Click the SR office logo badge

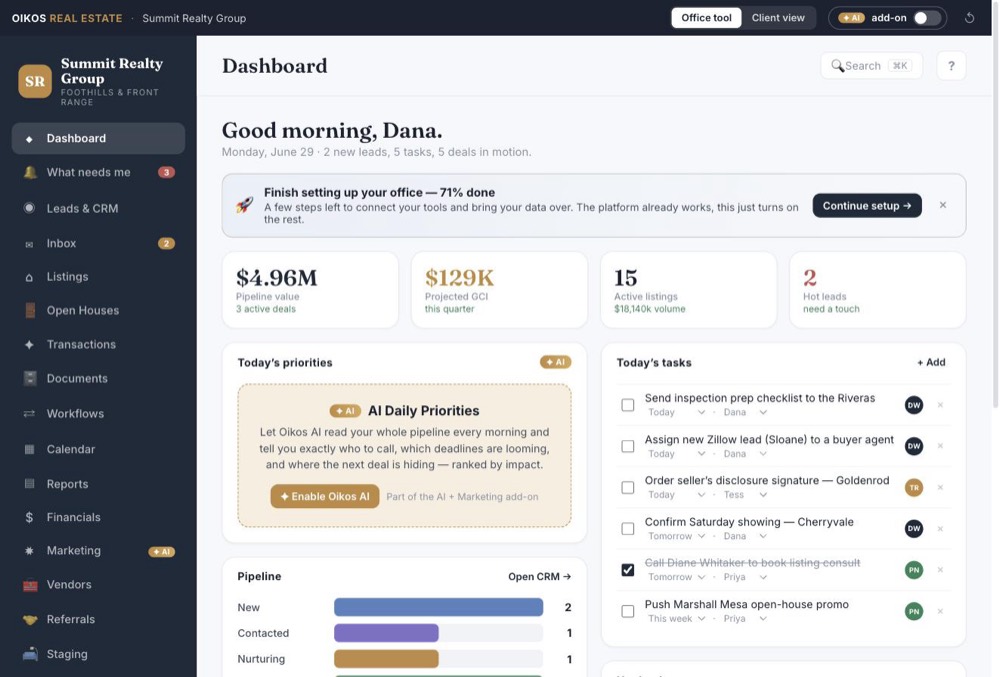35,81
